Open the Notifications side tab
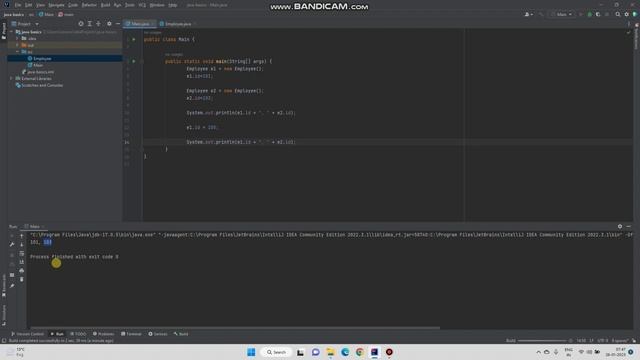This screenshot has height=360, width=640. click(636, 37)
